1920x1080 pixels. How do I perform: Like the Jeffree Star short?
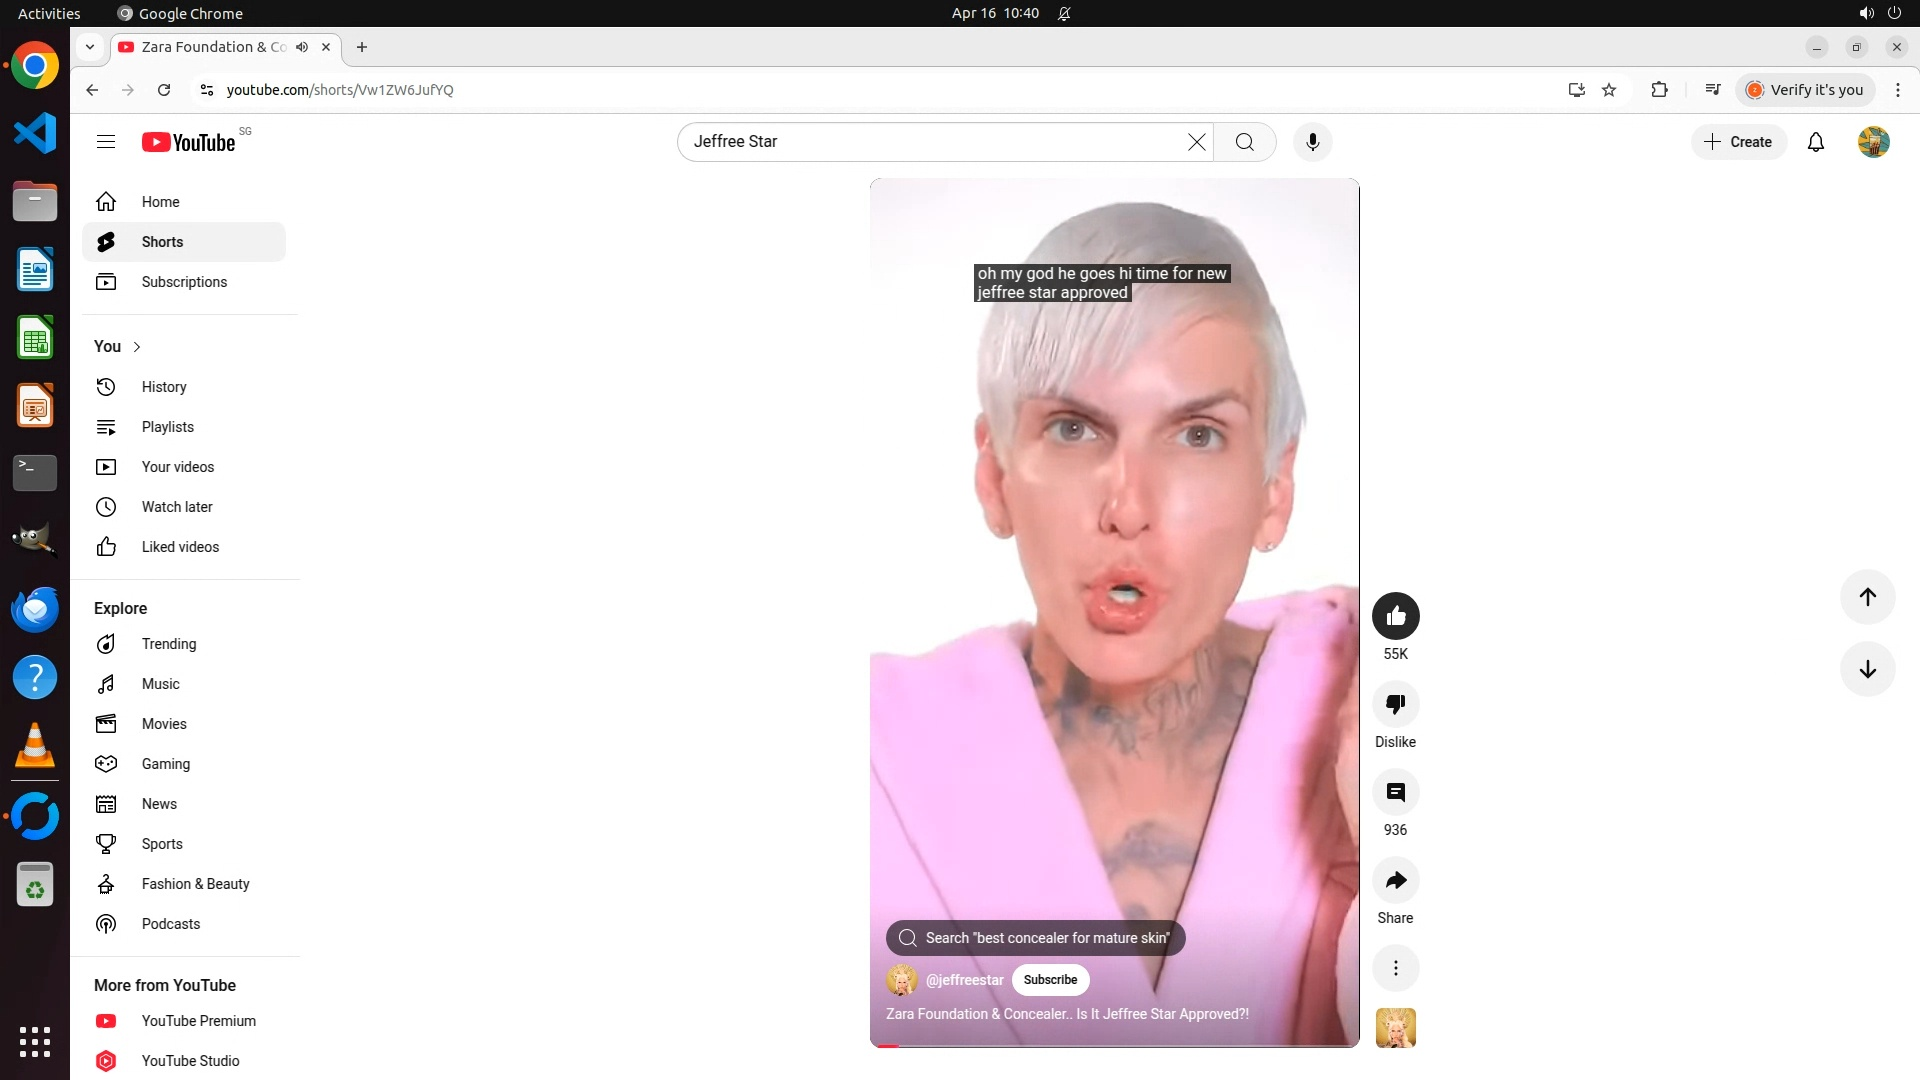pos(1395,616)
